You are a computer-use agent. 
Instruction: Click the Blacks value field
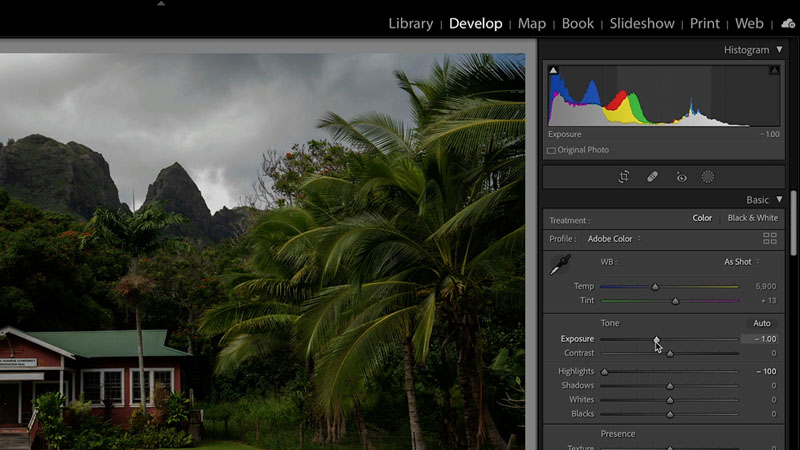[773, 414]
